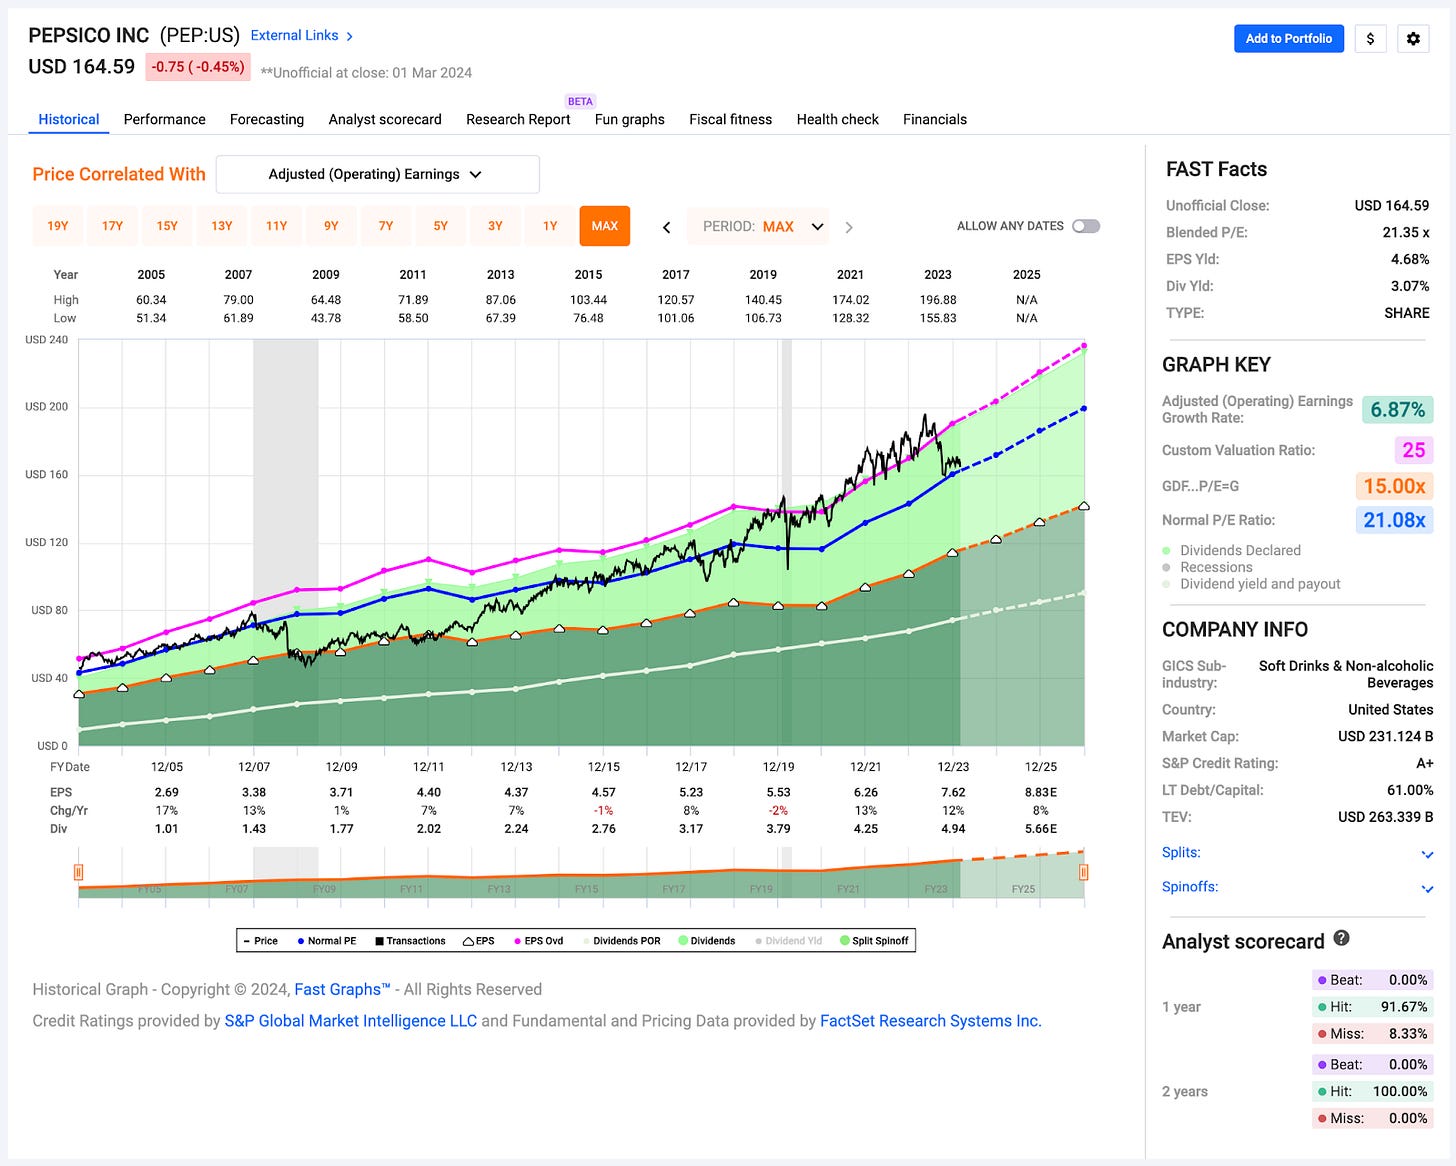Switch to the Historical tab
The image size is (1456, 1166).
[x=69, y=119]
